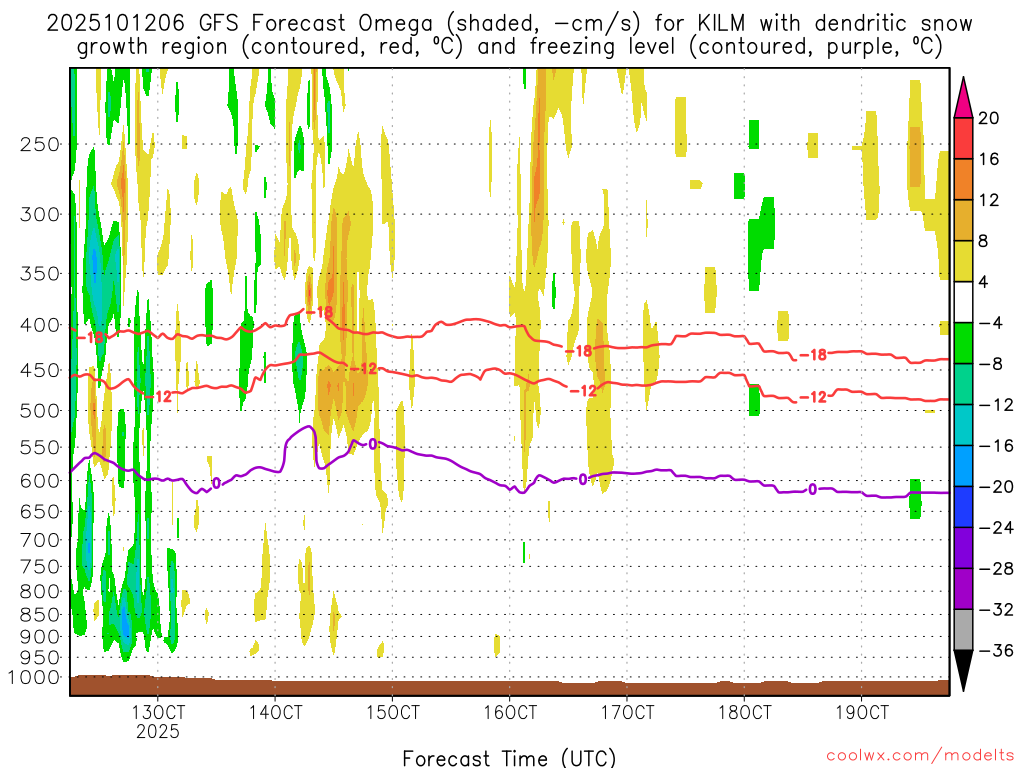This screenshot has width=1024, height=768.
Task: Click the purple 0 freezing level label near 150CT
Action: [373, 444]
